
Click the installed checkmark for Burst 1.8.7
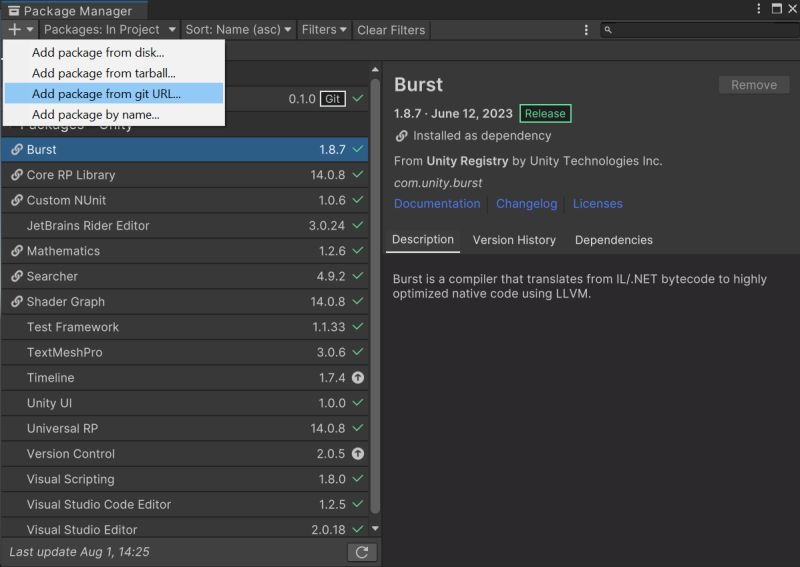358,149
